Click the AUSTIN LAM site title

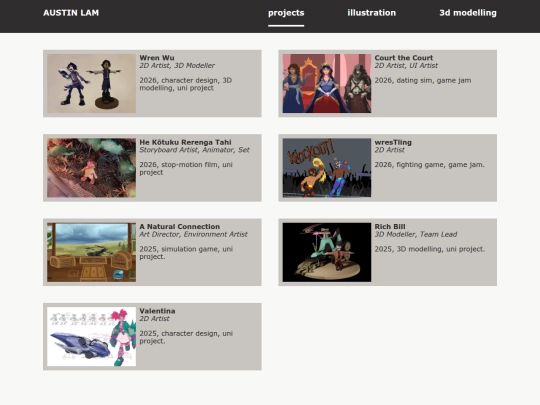pos(71,13)
